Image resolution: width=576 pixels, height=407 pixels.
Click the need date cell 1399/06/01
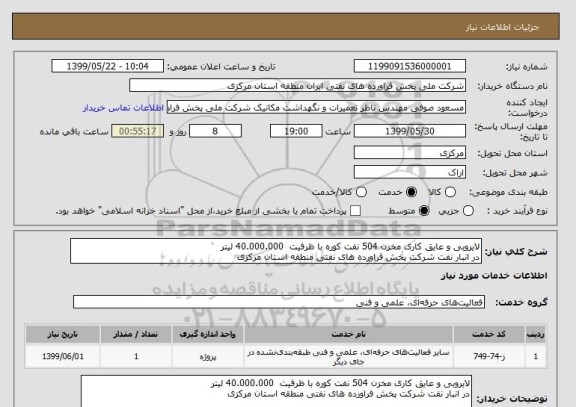pos(62,356)
